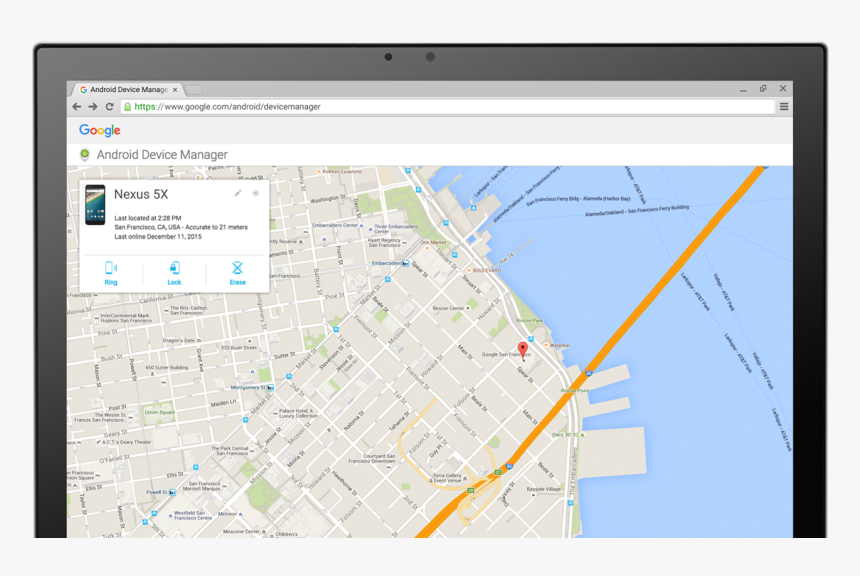Click the "Last located at 2:28 PM" text
Viewport: 860px width, 576px height.
[x=148, y=218]
